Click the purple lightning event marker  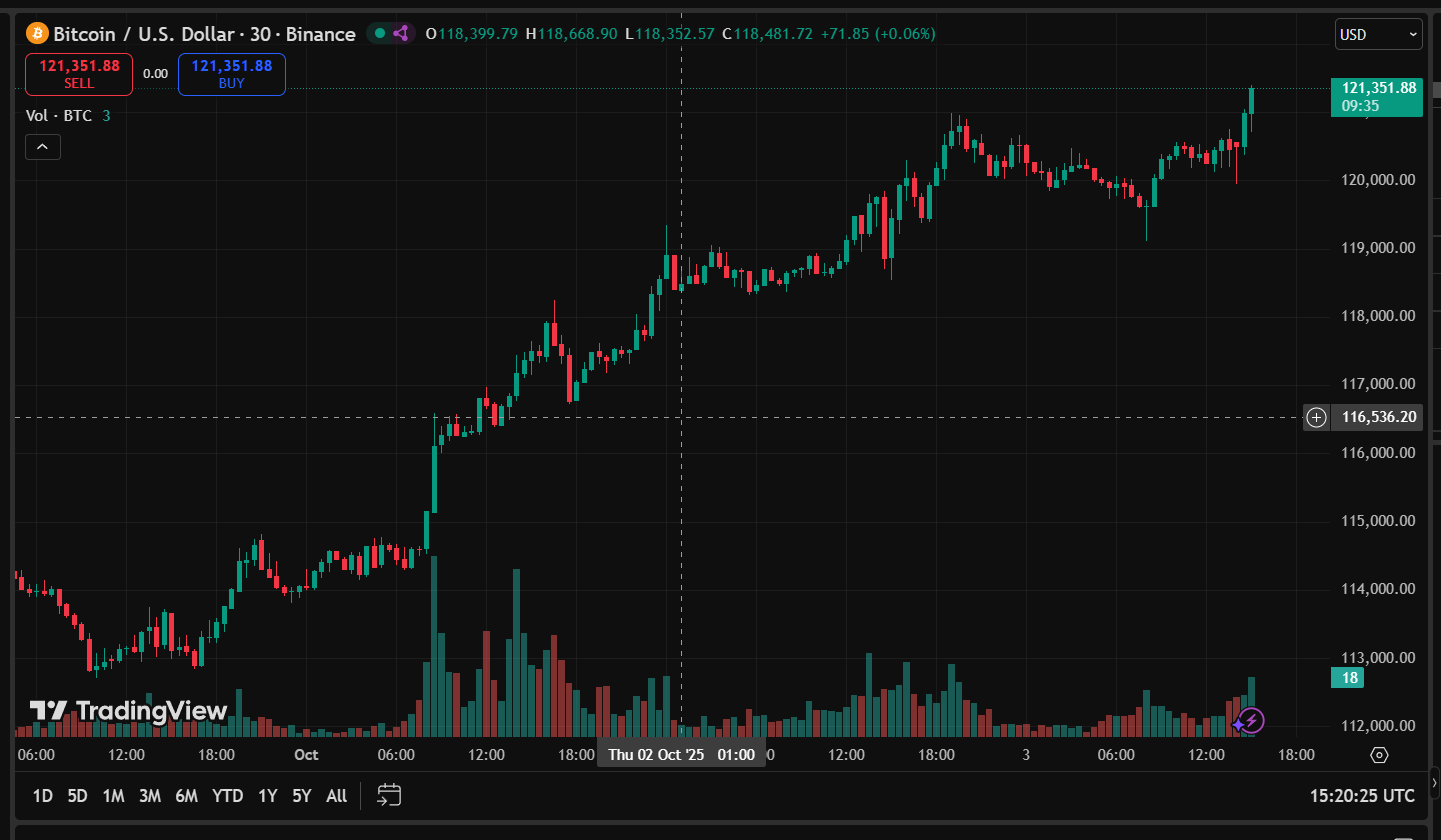click(1250, 720)
